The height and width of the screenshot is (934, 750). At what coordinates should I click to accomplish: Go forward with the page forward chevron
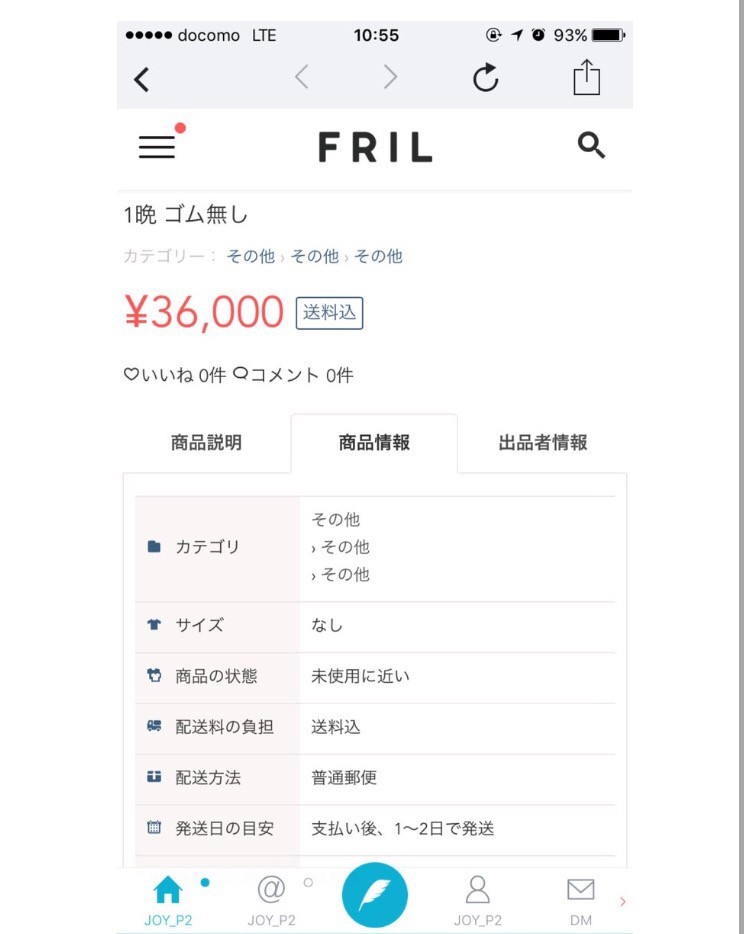[390, 77]
